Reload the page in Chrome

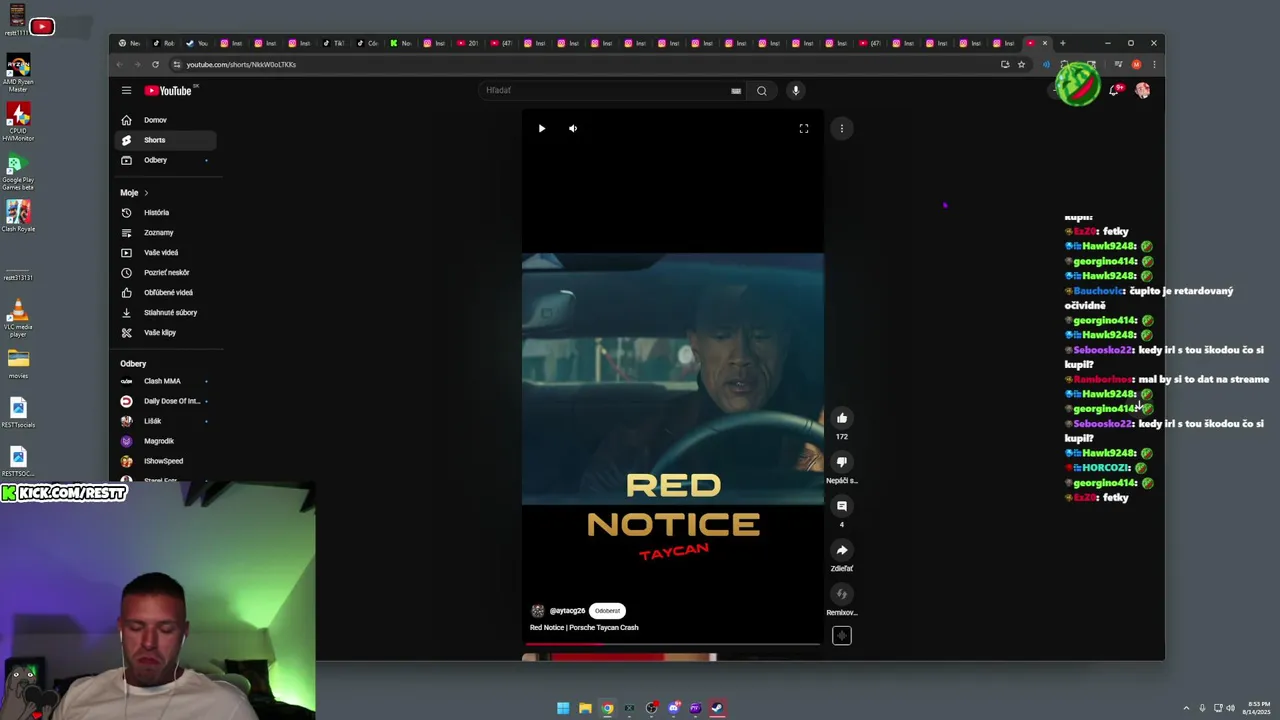(x=155, y=65)
